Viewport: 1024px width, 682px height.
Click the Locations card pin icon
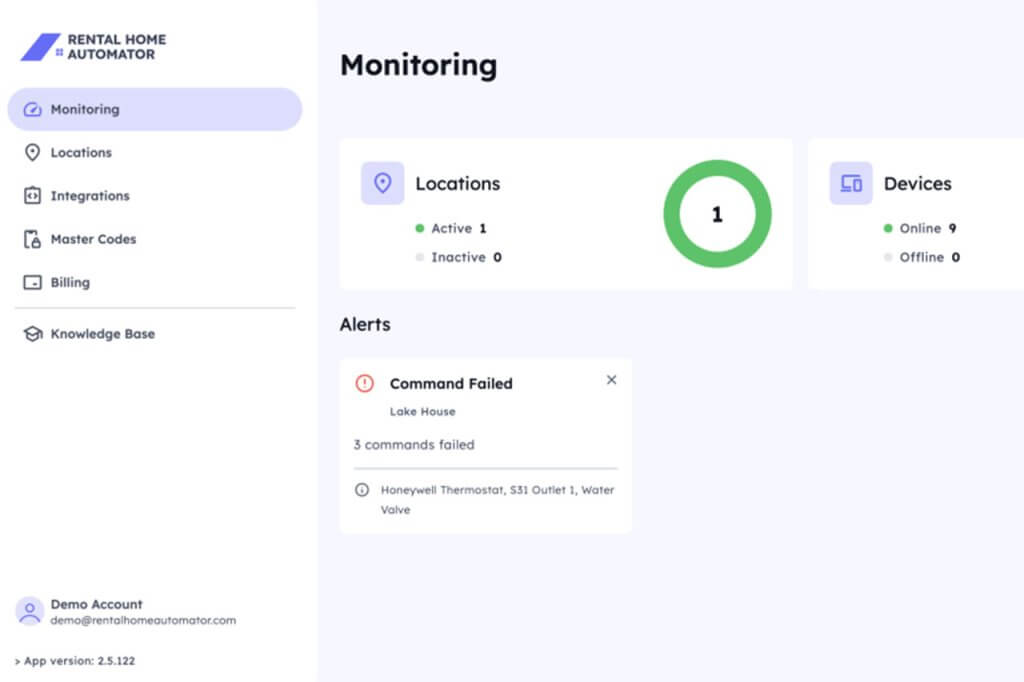pyautogui.click(x=382, y=184)
